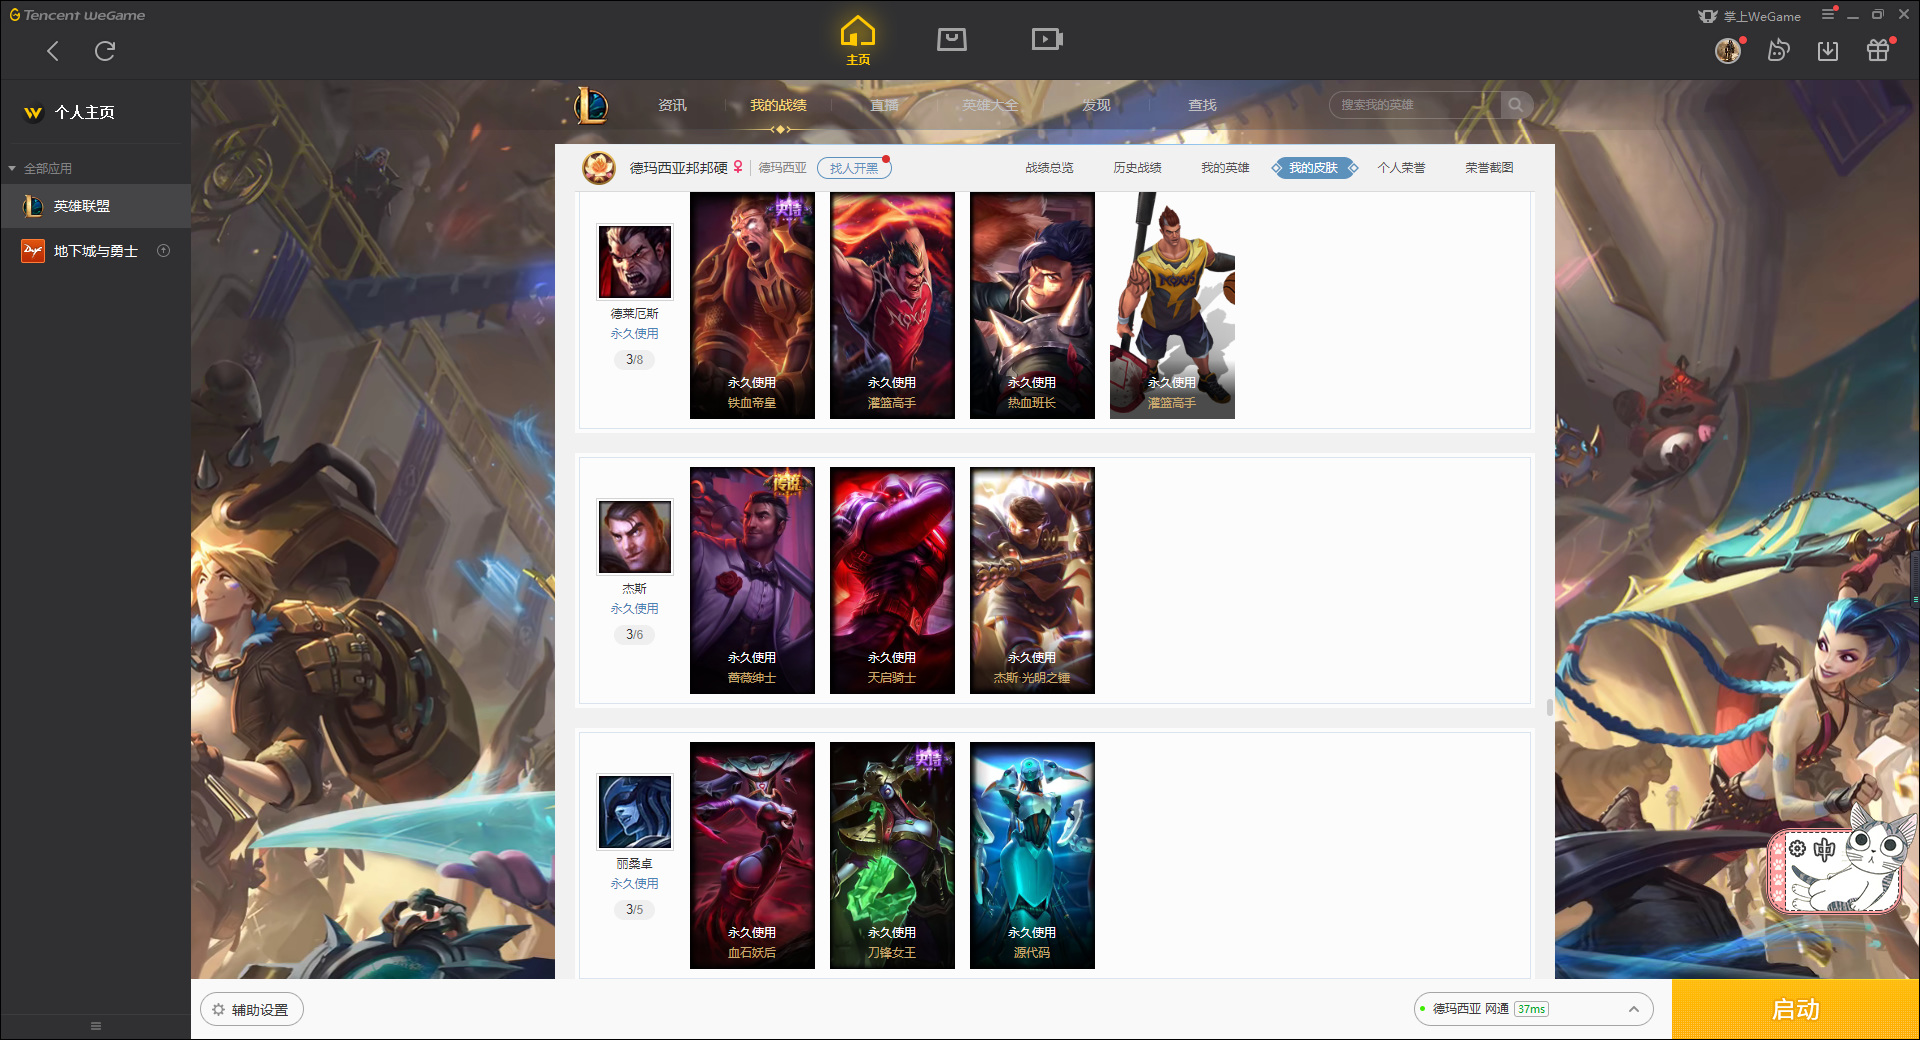Refresh the page with reload icon
Screen dimensions: 1920x1040
(x=105, y=51)
